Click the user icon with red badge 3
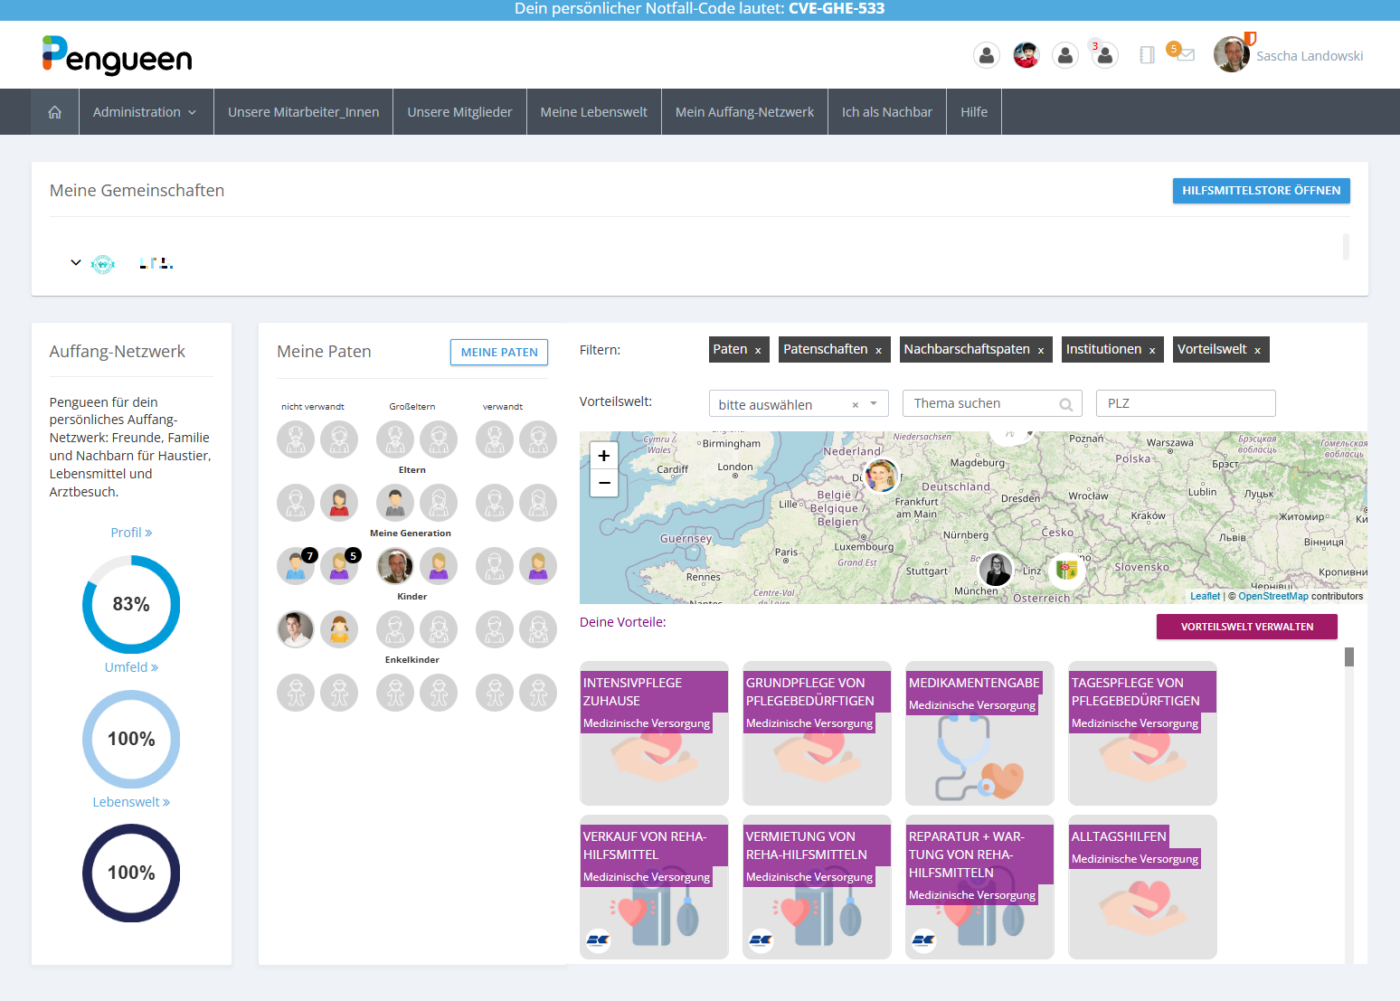This screenshot has width=1400, height=1001. (x=1105, y=55)
